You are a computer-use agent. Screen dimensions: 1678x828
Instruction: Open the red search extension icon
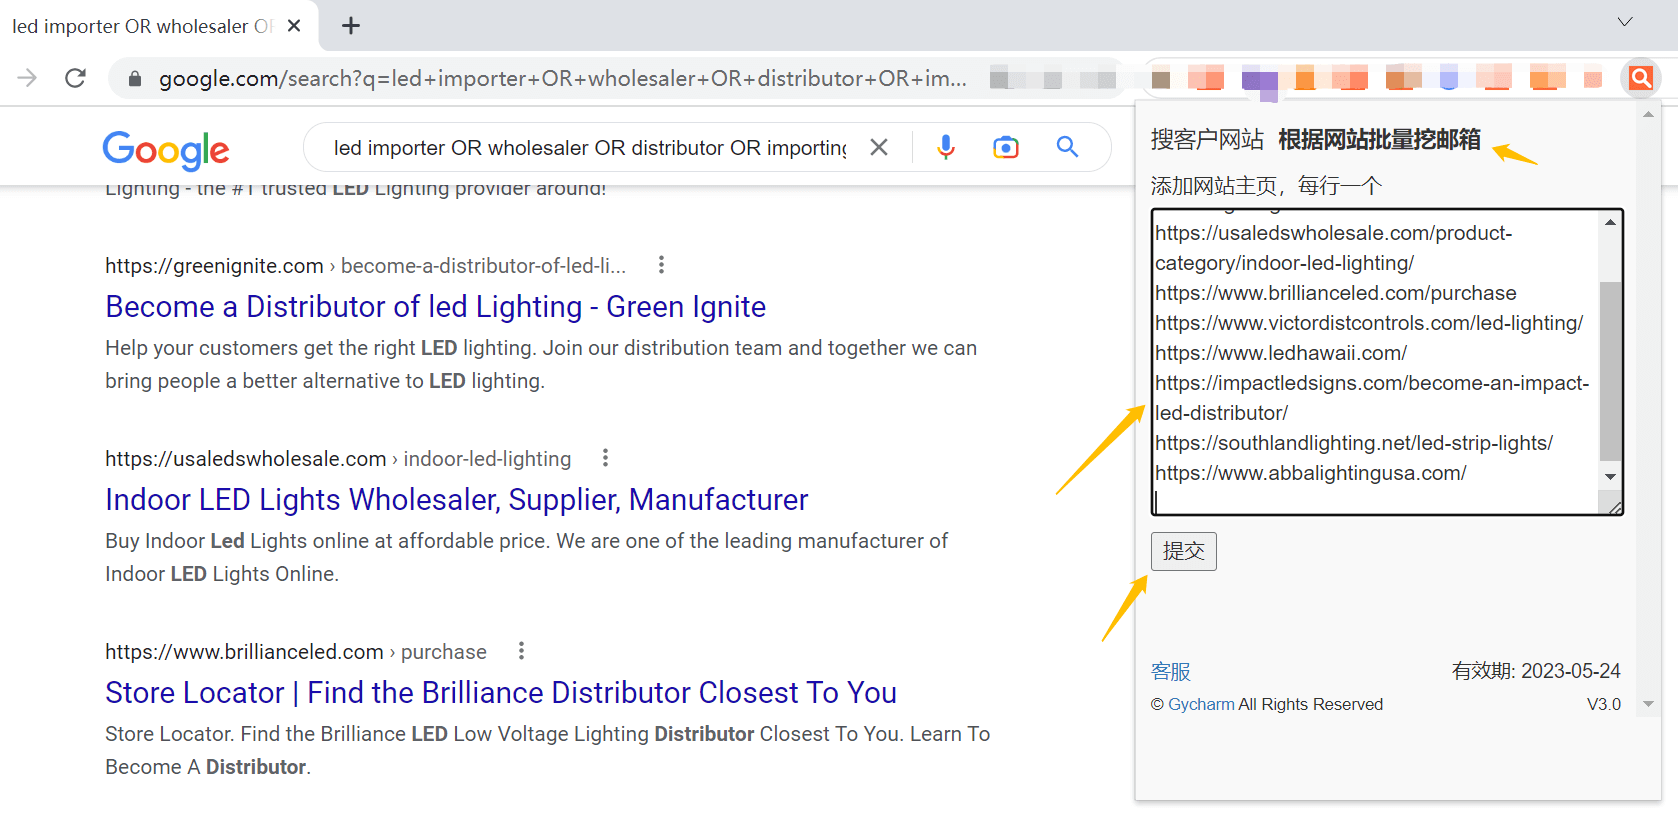1641,77
